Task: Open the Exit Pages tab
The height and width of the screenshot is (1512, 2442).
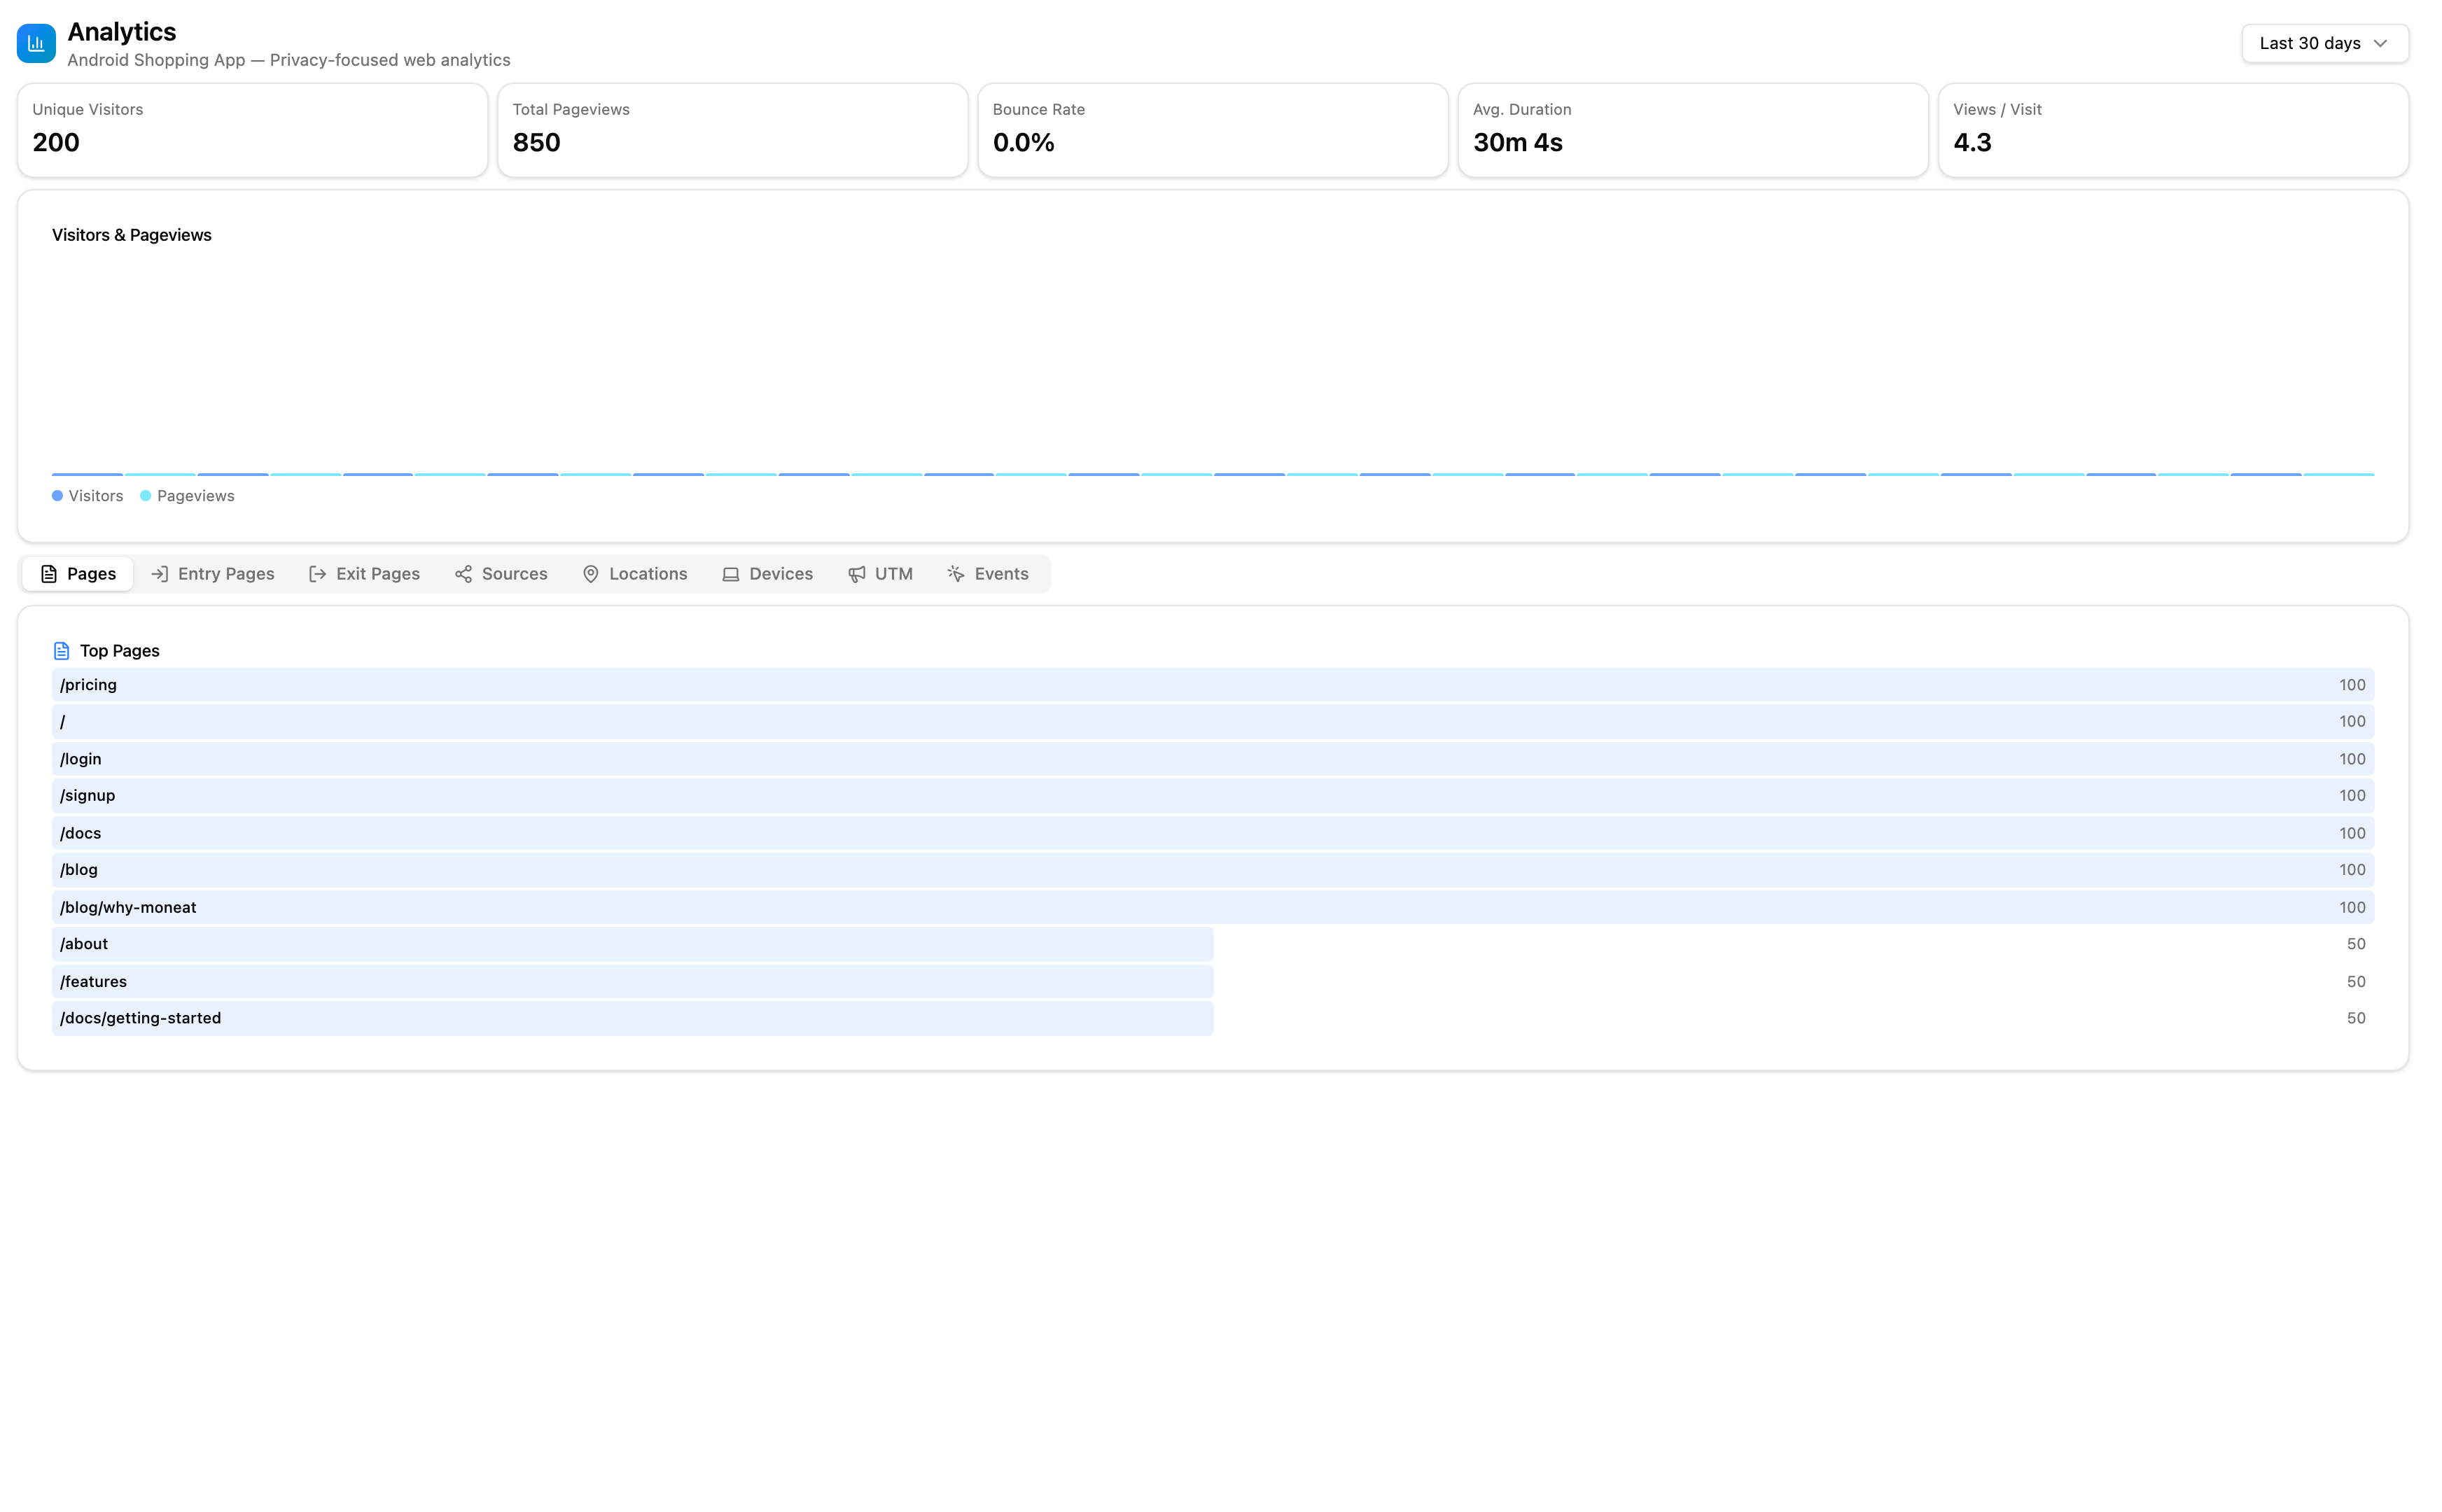Action: (x=364, y=574)
